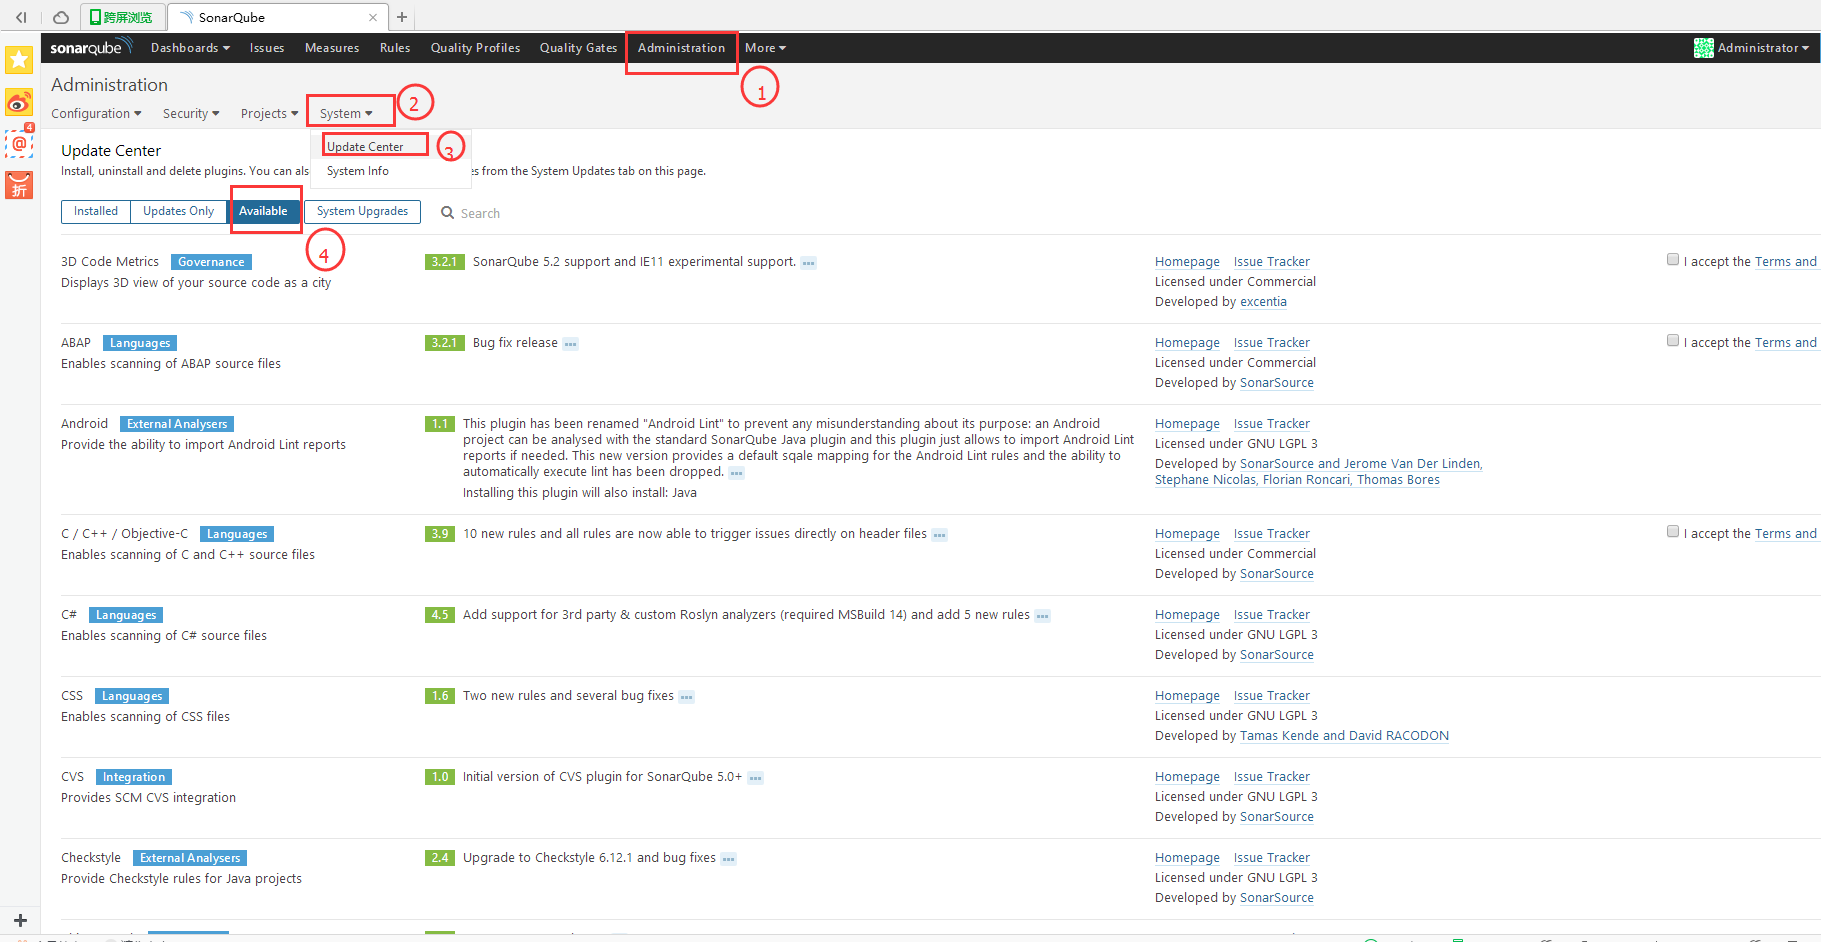Accept terms checkbox for C/C++ plugin
Viewport: 1821px width, 942px height.
point(1672,532)
